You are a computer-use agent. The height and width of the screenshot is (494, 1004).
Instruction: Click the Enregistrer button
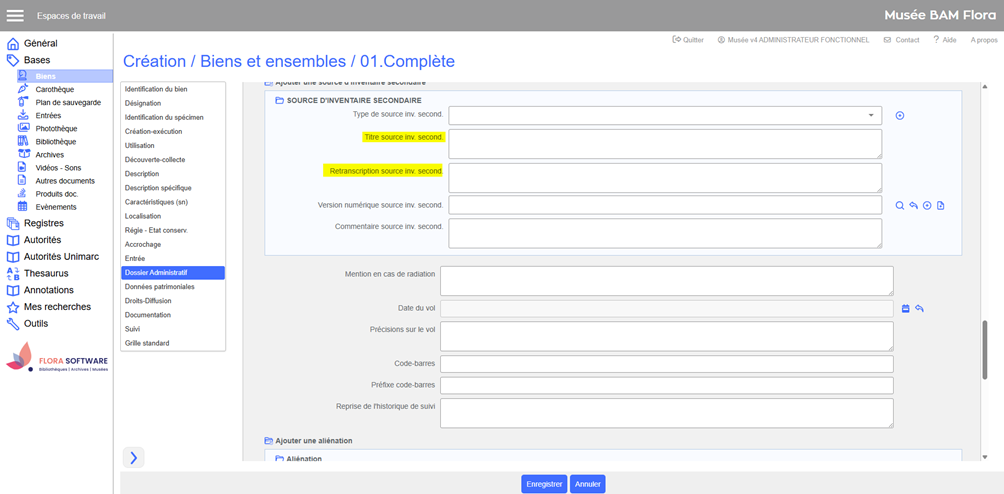tap(544, 484)
